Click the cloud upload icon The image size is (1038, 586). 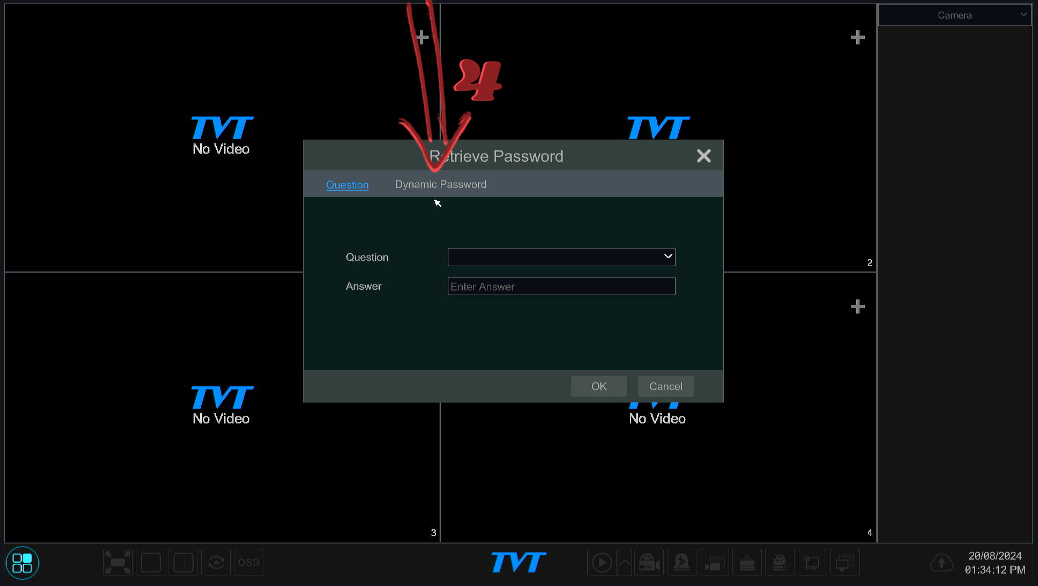[x=941, y=563]
